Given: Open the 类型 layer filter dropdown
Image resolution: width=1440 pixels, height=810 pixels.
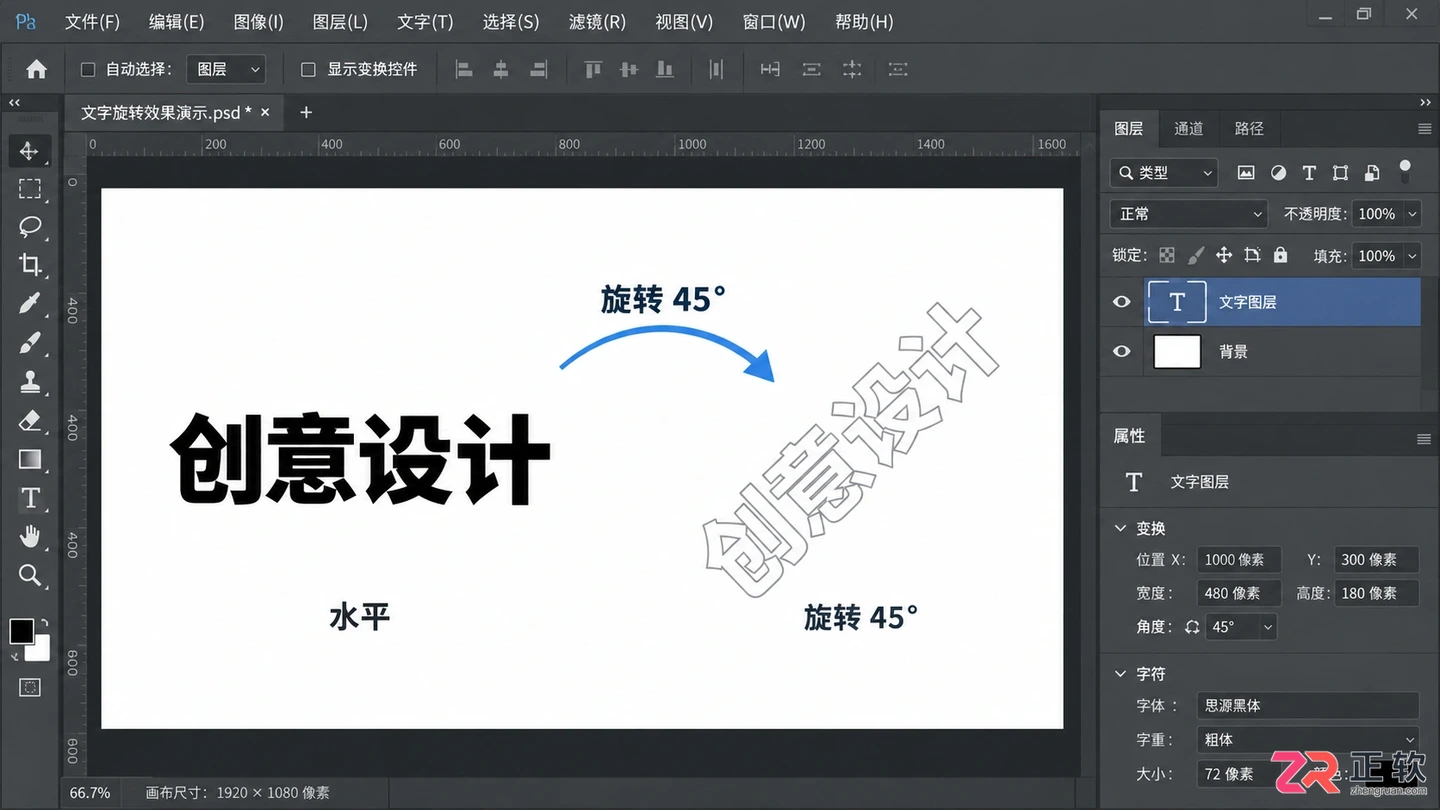Looking at the screenshot, I should (1164, 173).
